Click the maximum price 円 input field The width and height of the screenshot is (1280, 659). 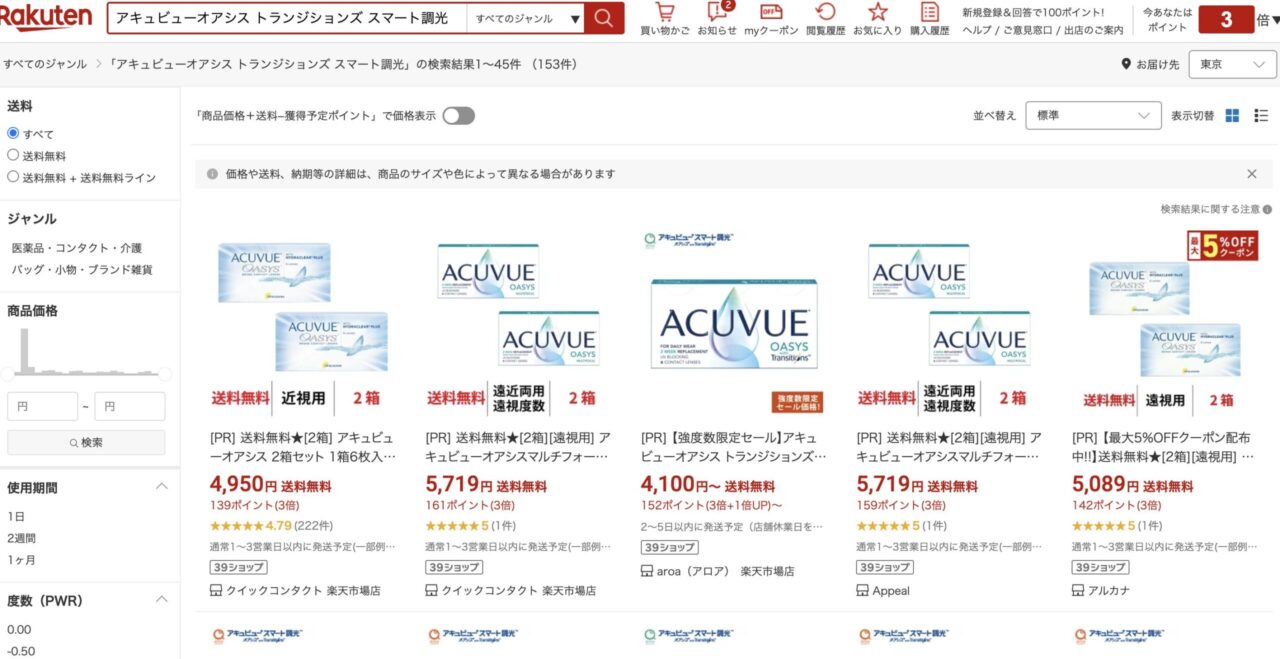[x=130, y=406]
